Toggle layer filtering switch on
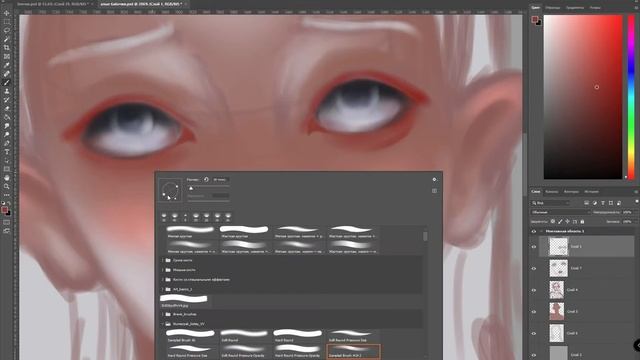Image resolution: width=640 pixels, height=360 pixels. tap(637, 201)
